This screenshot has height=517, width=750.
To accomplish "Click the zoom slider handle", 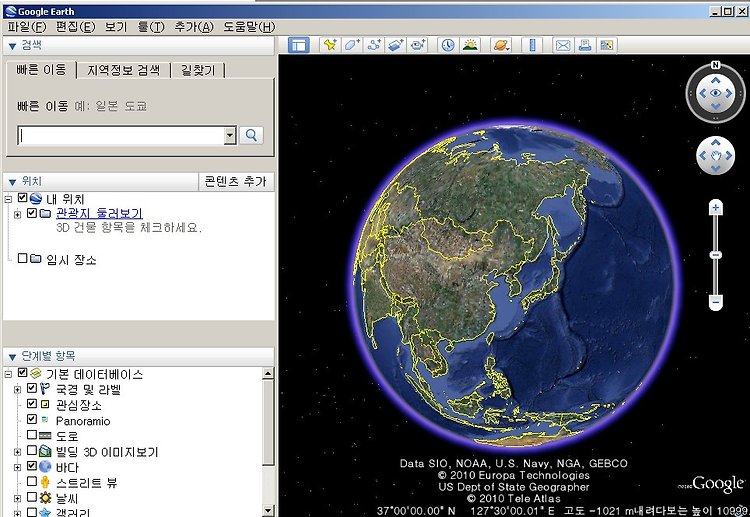I will [716, 255].
